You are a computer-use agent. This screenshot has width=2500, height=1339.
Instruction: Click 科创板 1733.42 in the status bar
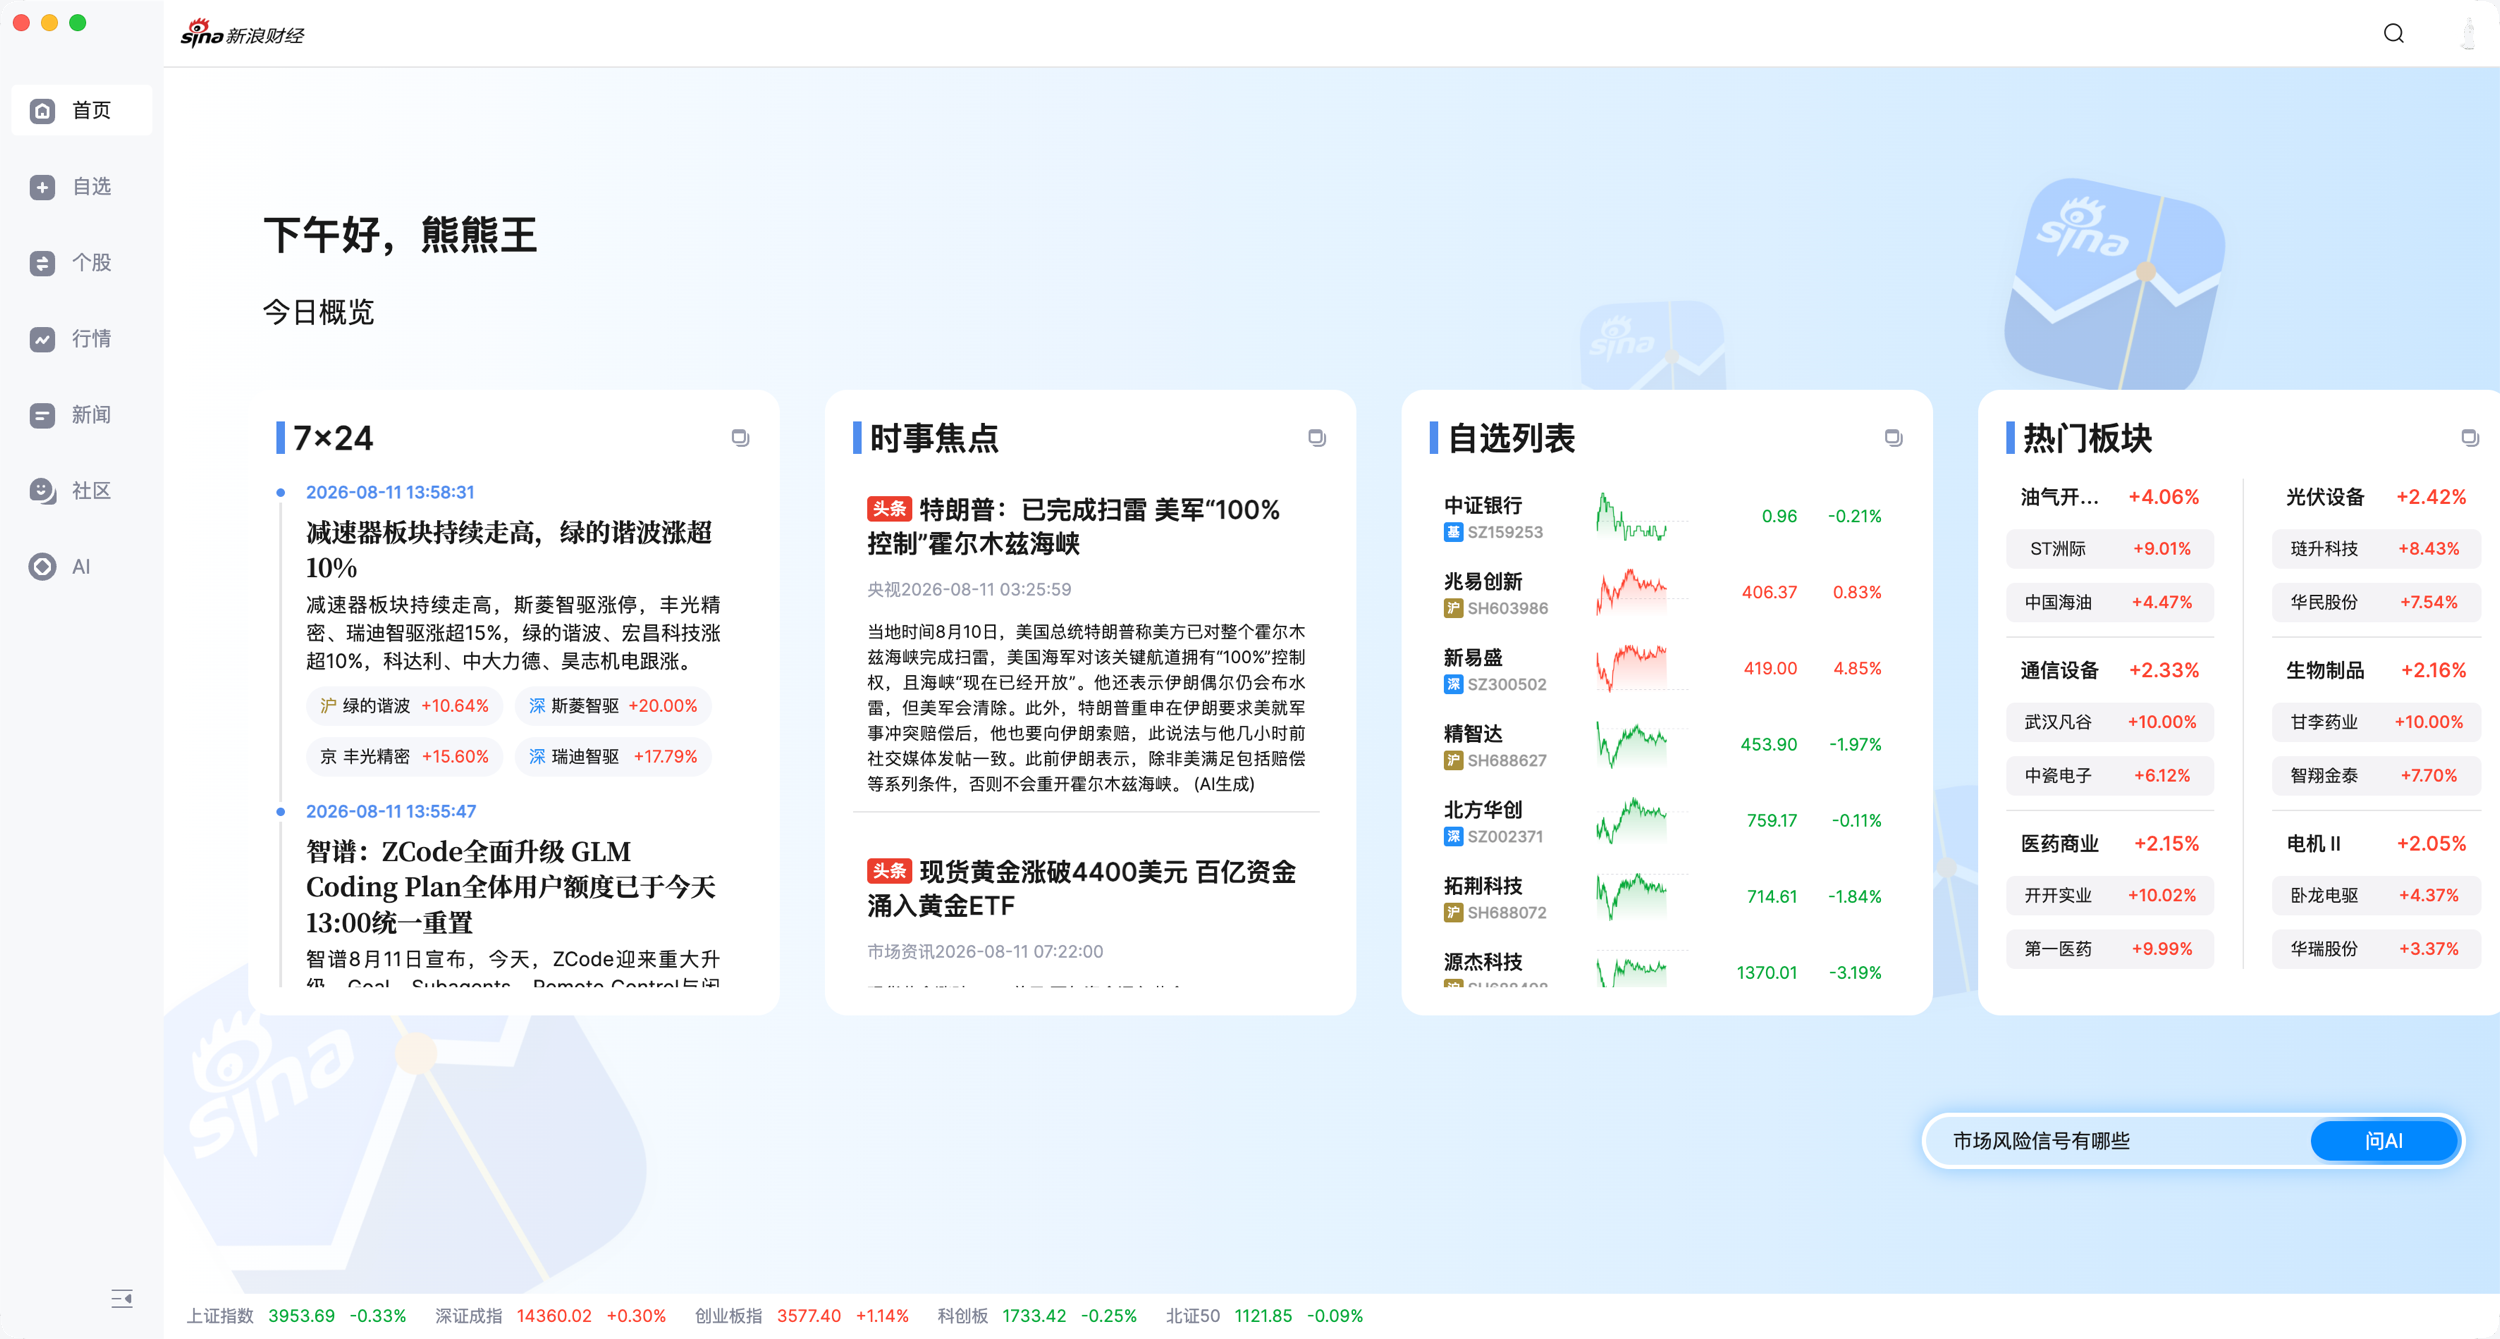[1037, 1316]
